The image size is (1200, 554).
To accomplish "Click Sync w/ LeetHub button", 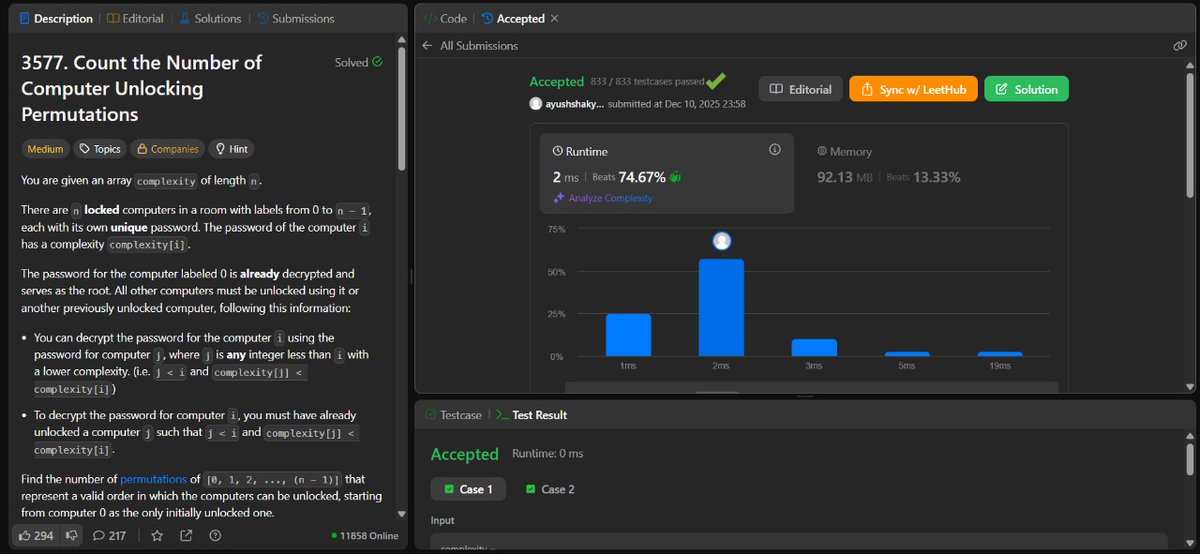I will [x=914, y=89].
